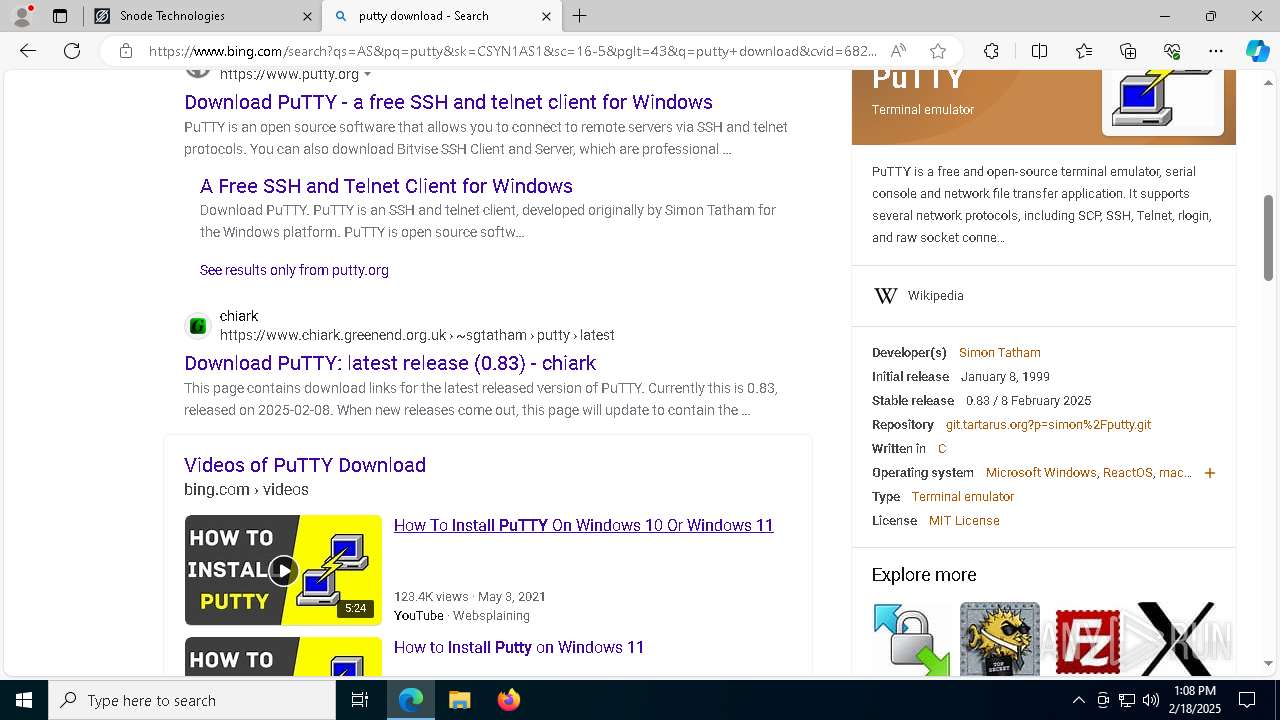Open Microsoft Edge from taskbar
The image size is (1280, 720).
pyautogui.click(x=411, y=700)
